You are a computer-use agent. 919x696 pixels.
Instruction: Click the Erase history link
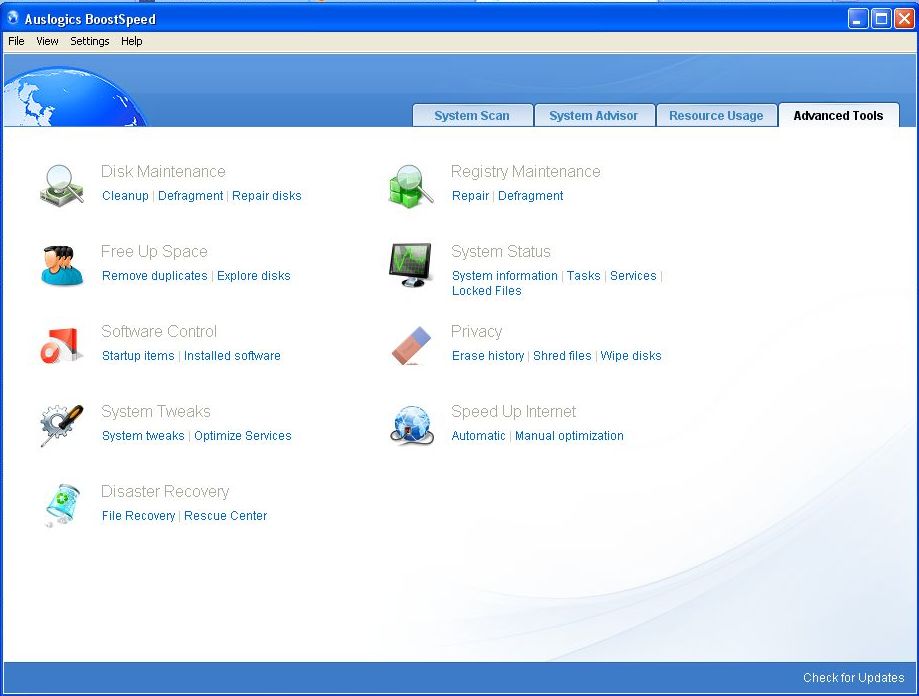[x=488, y=356]
